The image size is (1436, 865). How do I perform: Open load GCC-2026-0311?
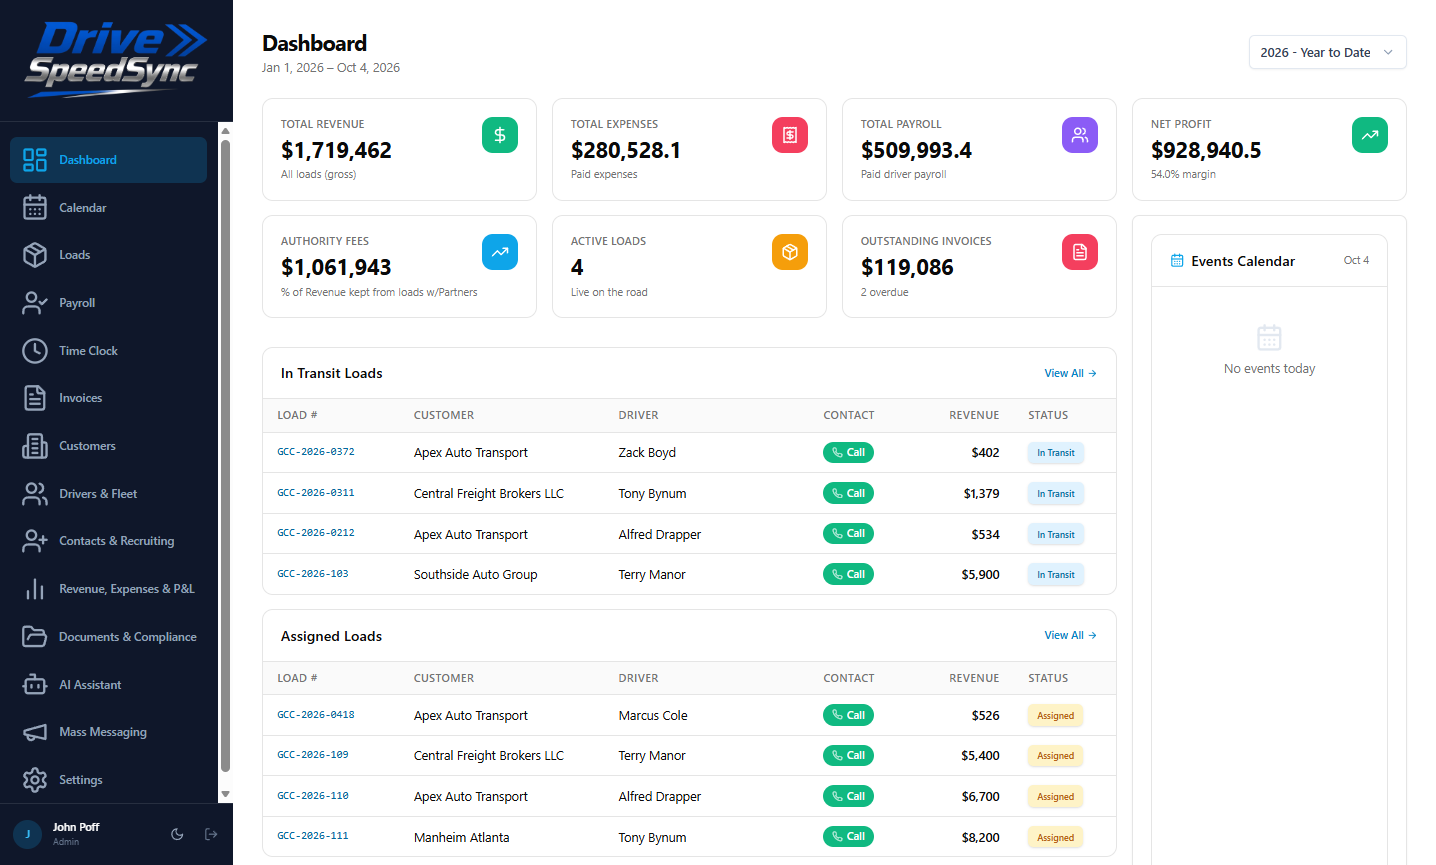pos(316,493)
